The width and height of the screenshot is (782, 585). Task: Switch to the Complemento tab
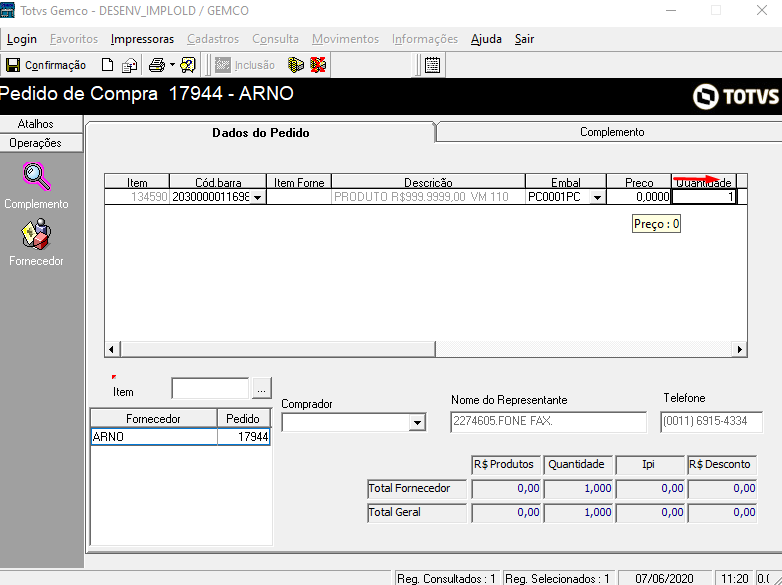point(612,132)
